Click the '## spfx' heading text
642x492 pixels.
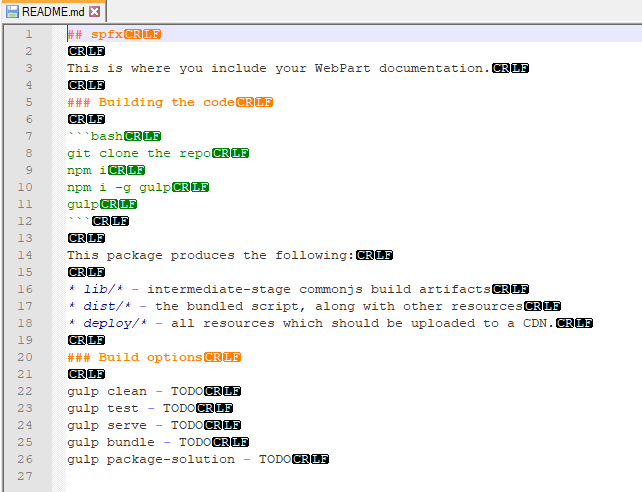[x=95, y=34]
